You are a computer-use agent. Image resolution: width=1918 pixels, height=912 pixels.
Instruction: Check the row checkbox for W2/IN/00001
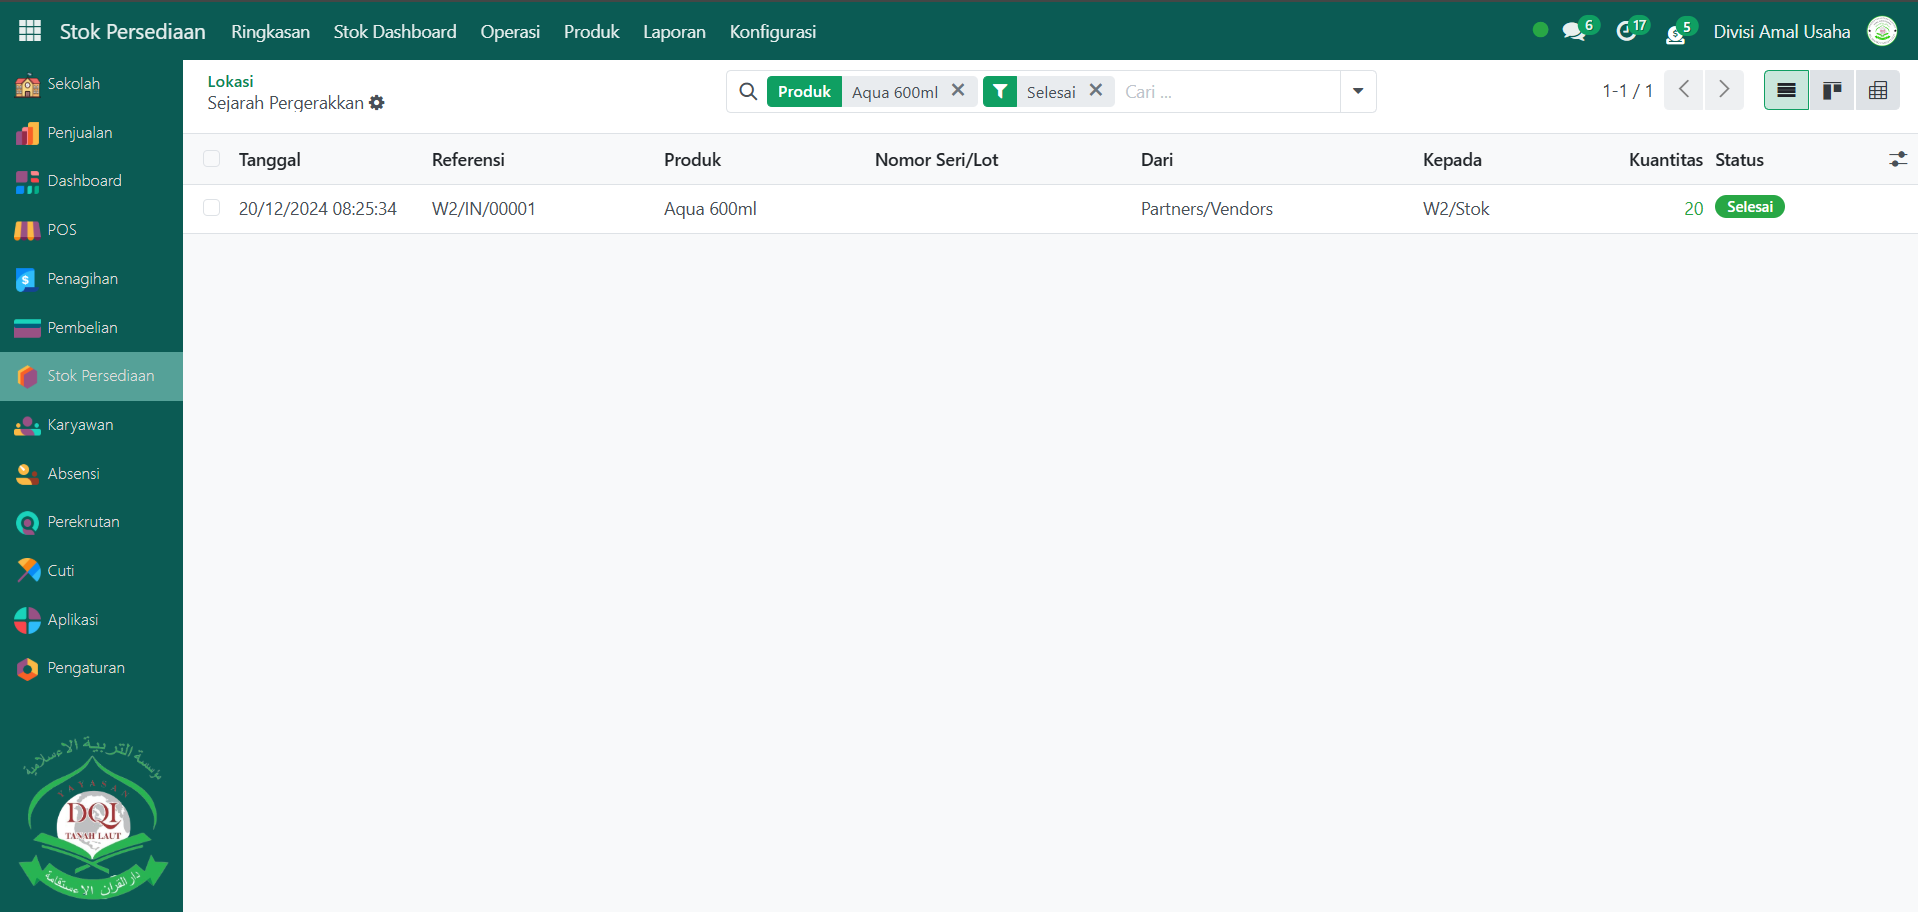[211, 208]
